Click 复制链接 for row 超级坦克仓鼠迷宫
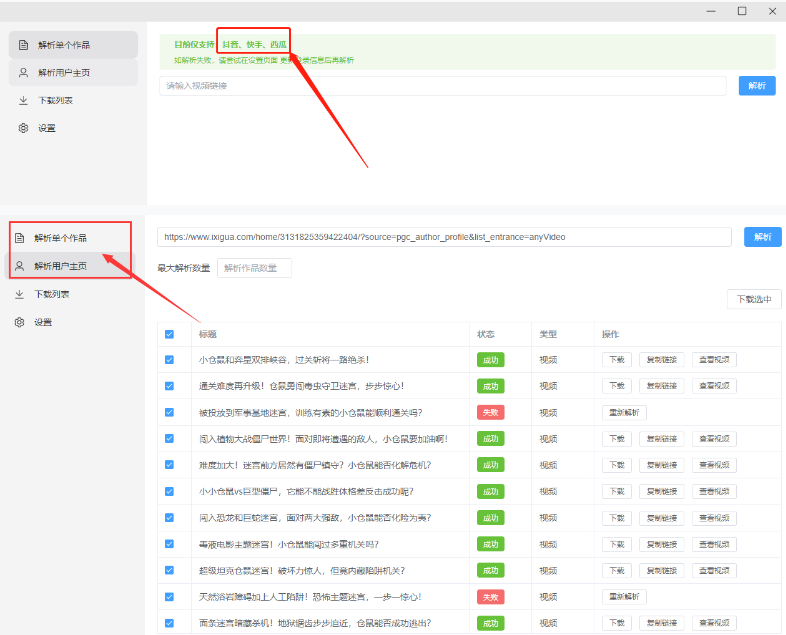 coord(662,570)
